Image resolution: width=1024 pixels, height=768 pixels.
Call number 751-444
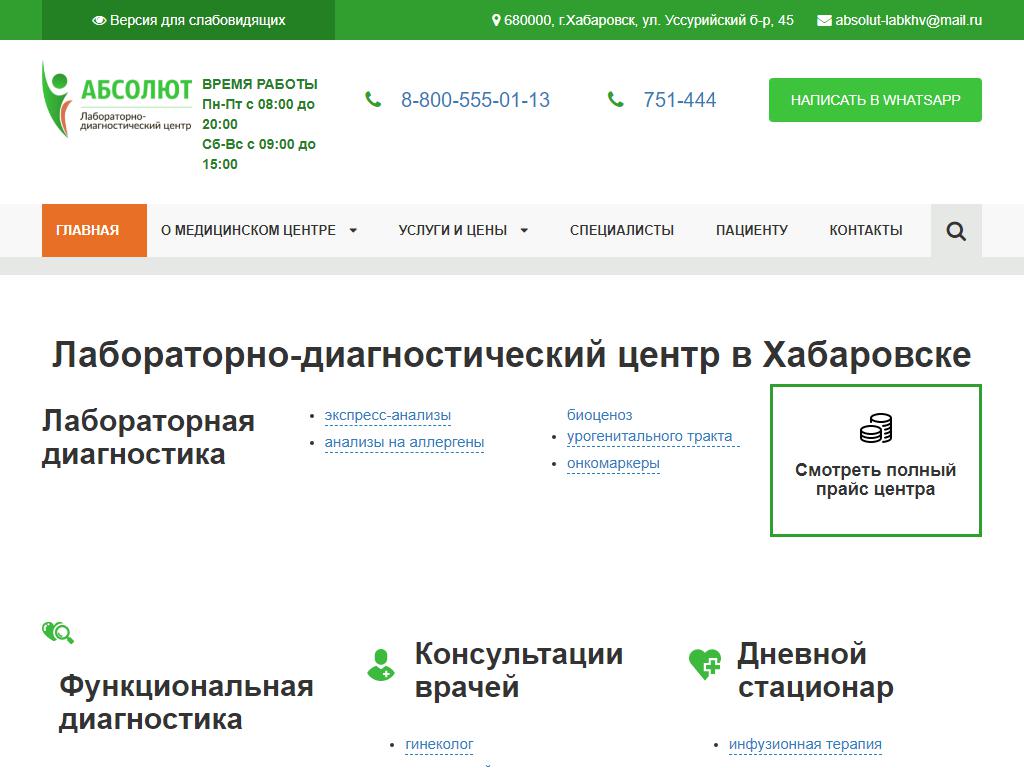point(680,100)
